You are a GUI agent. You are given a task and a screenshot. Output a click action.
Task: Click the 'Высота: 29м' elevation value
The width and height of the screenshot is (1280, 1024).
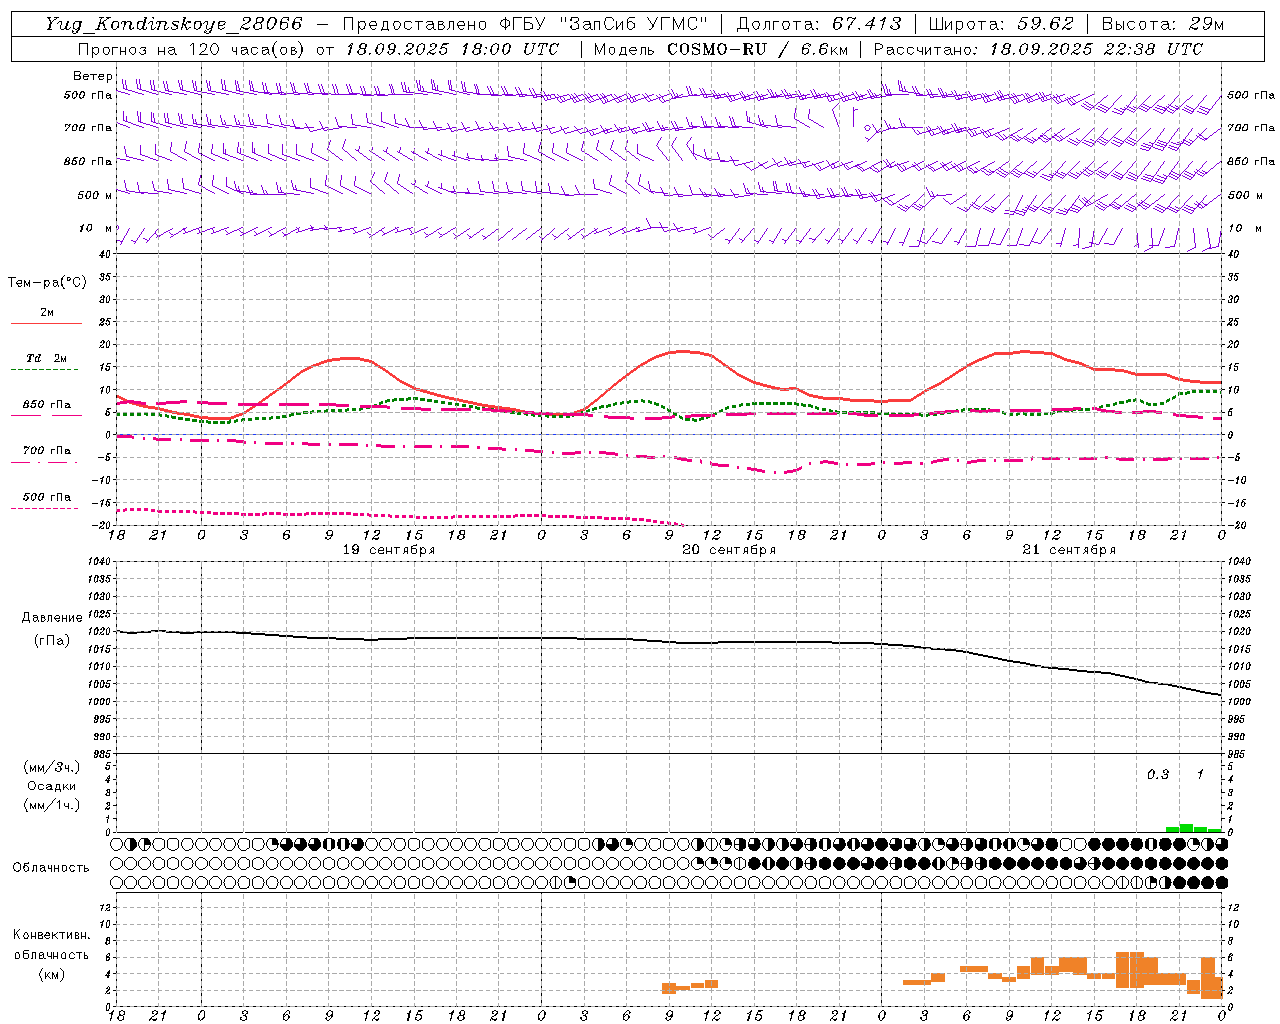point(1162,24)
